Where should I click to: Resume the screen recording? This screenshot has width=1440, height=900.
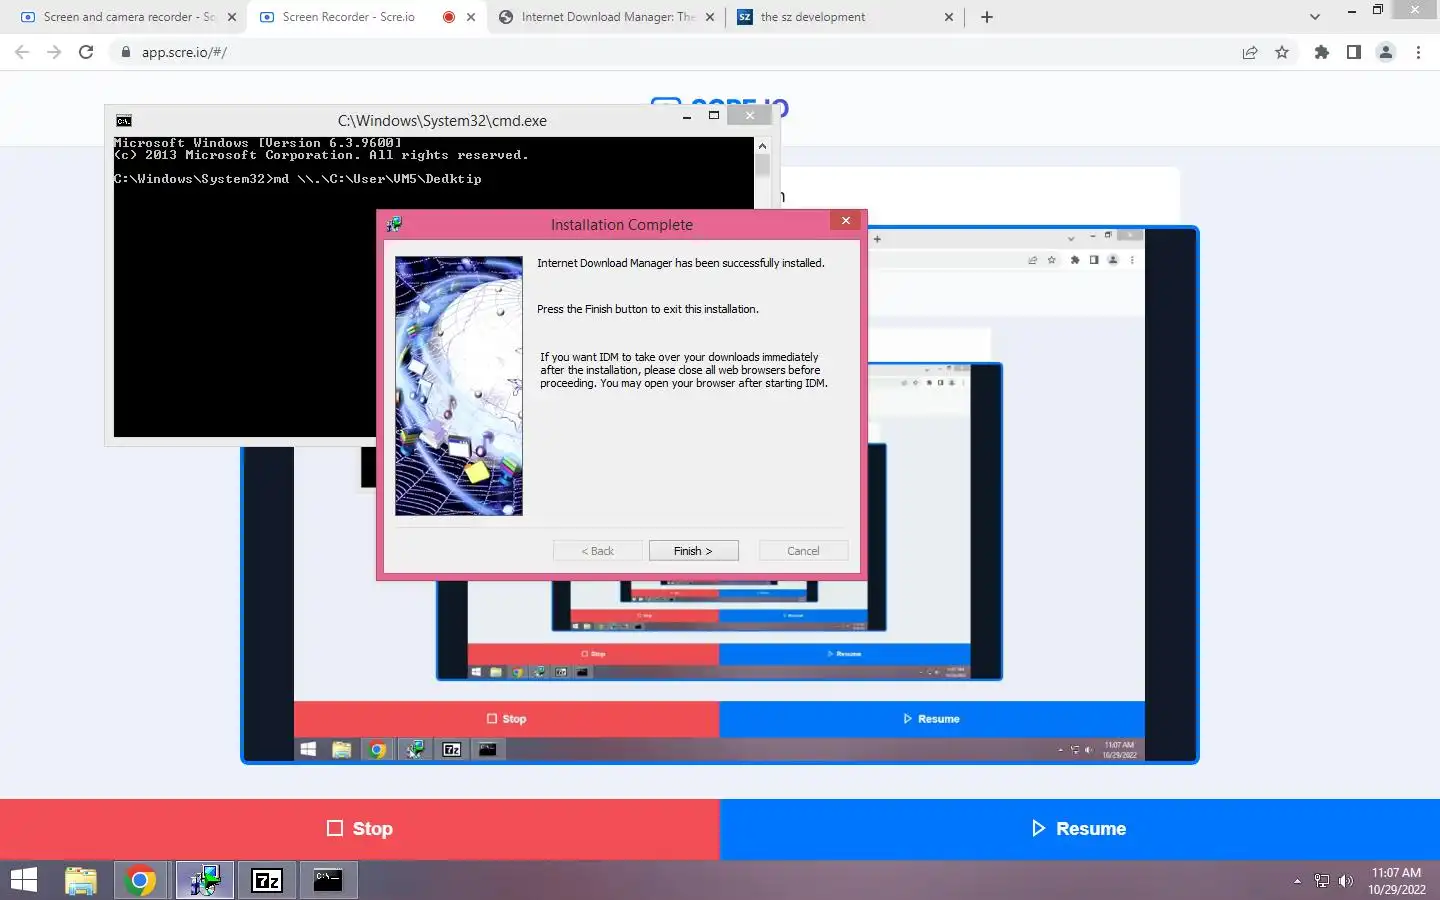click(1080, 829)
